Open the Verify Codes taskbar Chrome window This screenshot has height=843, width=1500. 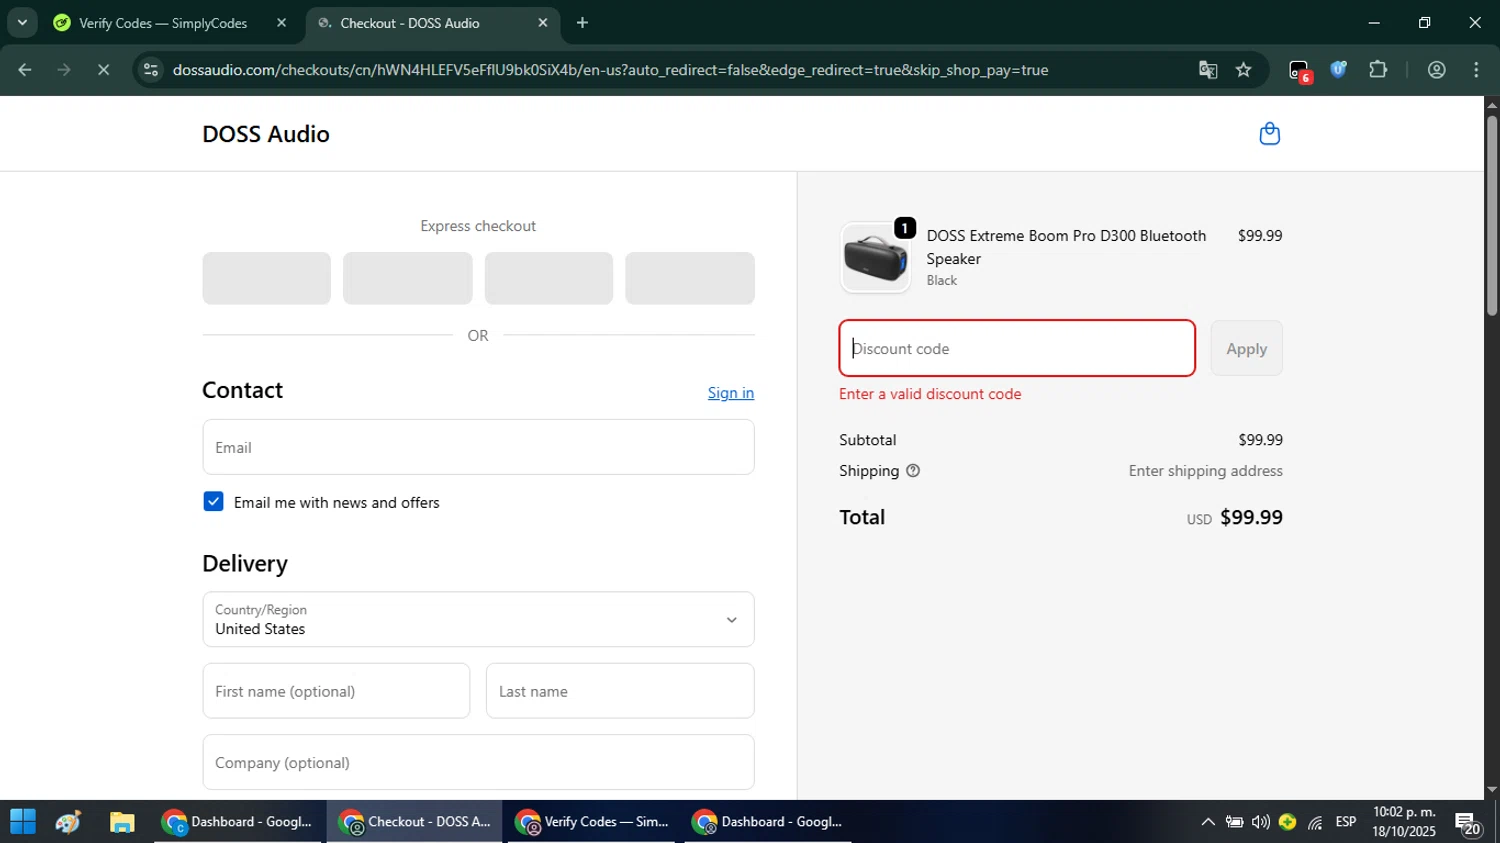[592, 822]
